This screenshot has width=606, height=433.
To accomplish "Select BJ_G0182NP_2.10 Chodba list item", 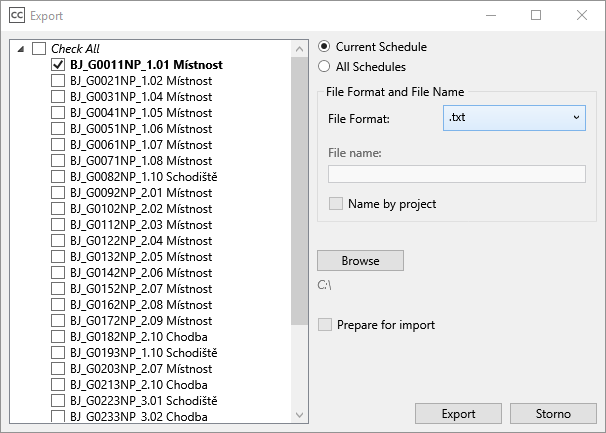I will [x=138, y=337].
